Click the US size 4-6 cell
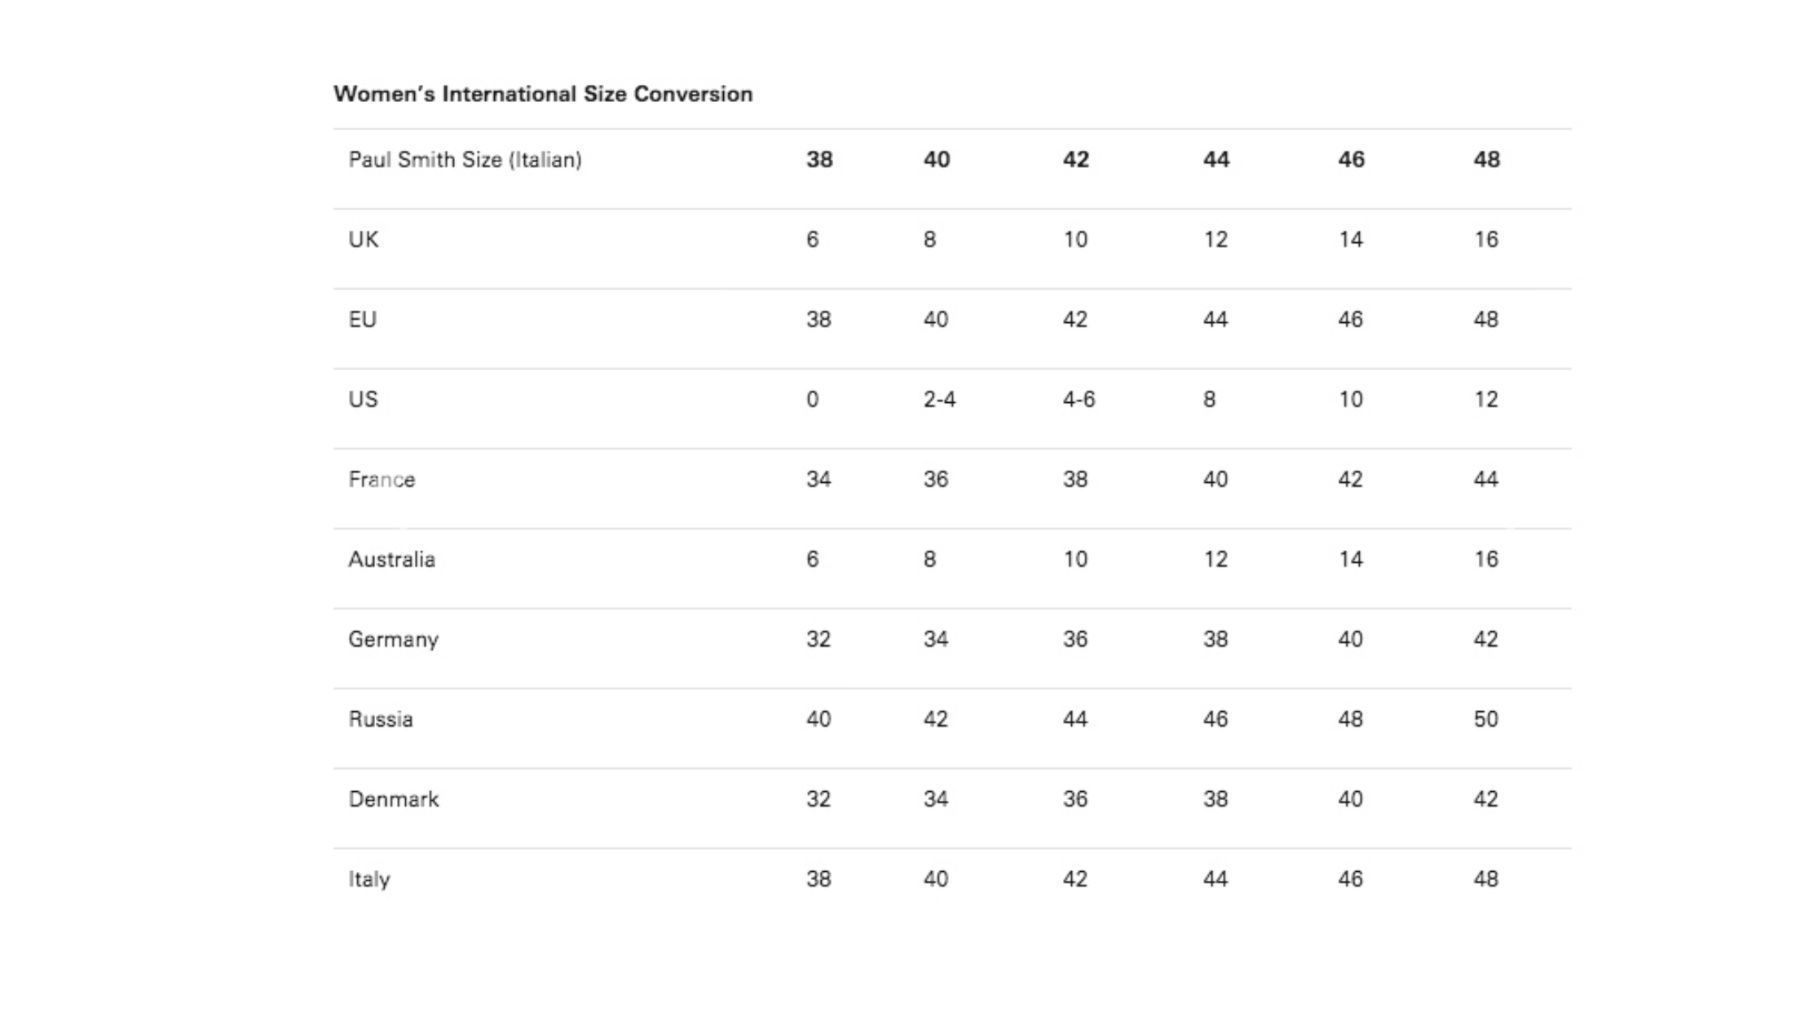 (x=1079, y=400)
